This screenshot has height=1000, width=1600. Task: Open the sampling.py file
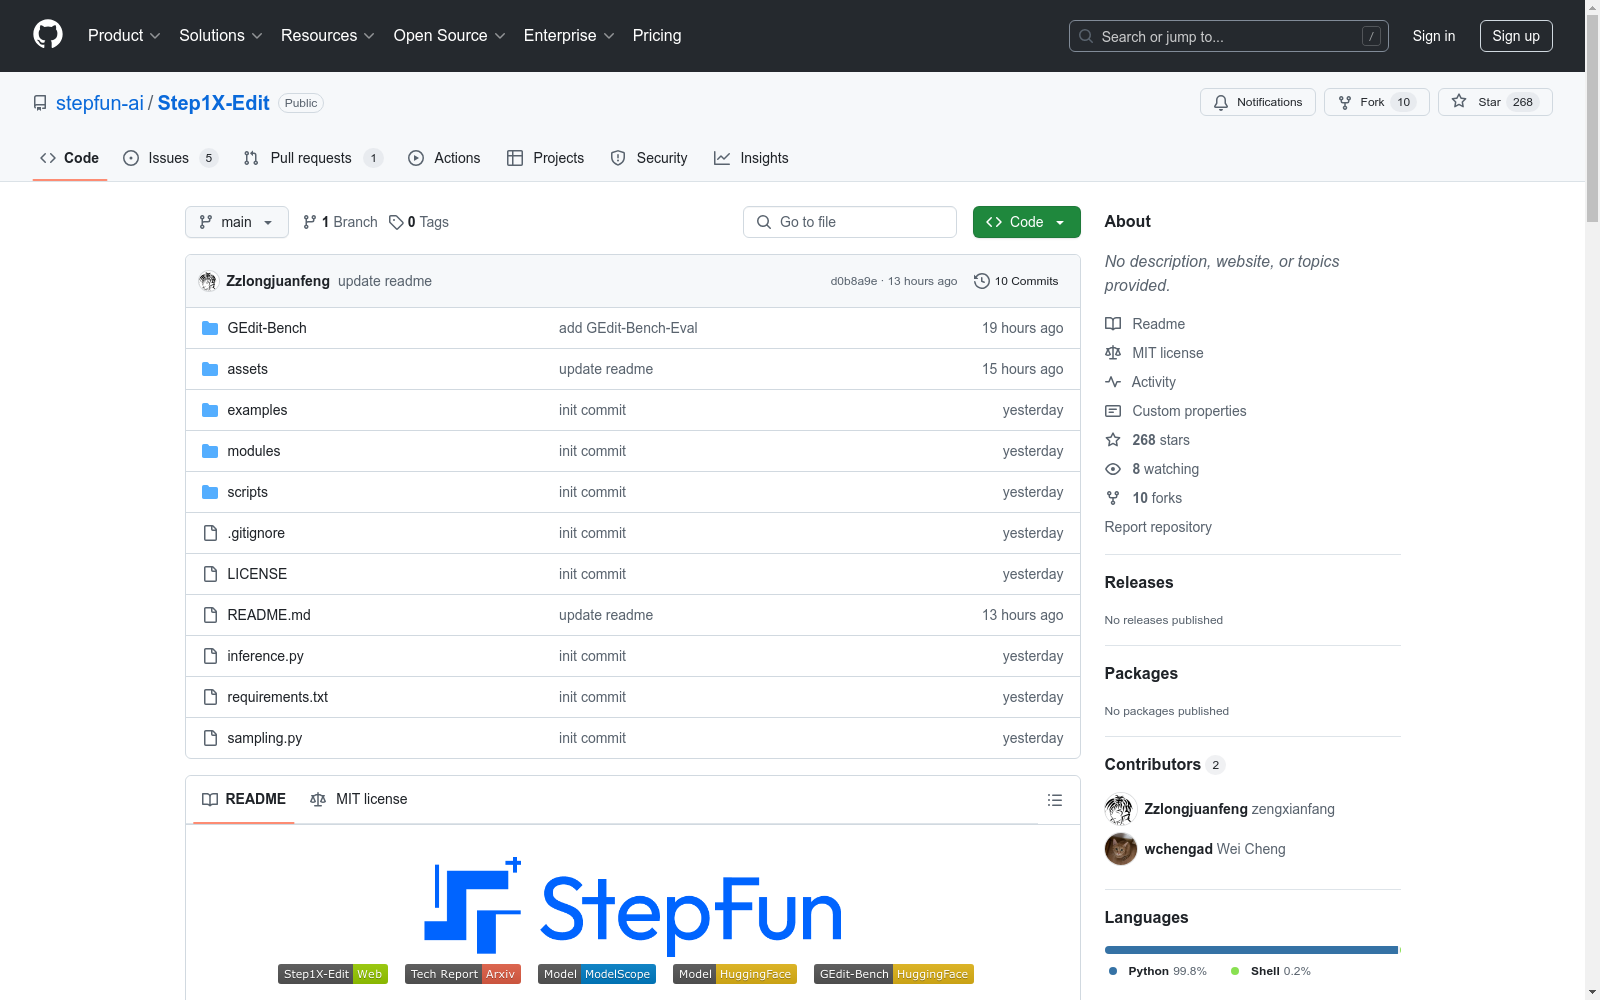[x=264, y=738]
